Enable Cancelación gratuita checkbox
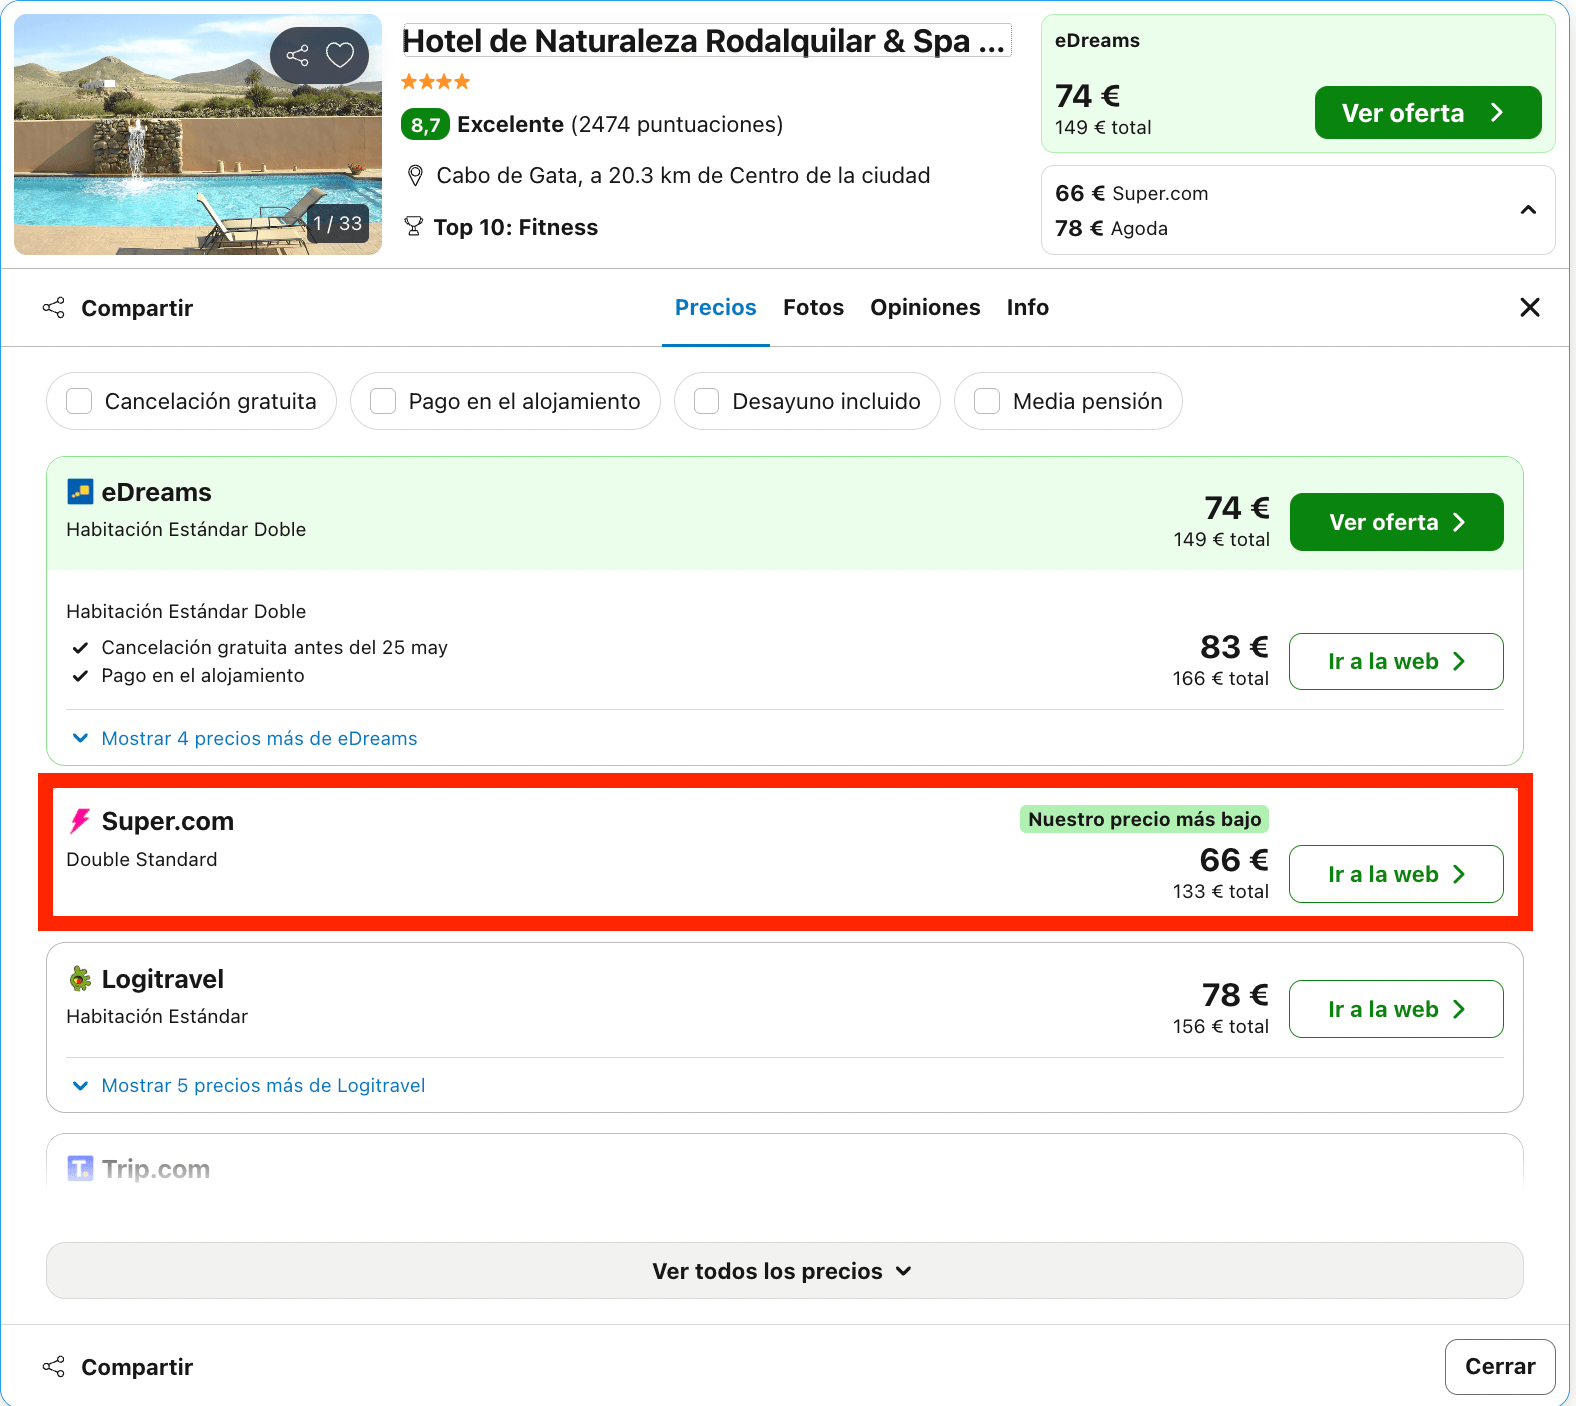Viewport: 1576px width, 1406px height. click(x=79, y=401)
